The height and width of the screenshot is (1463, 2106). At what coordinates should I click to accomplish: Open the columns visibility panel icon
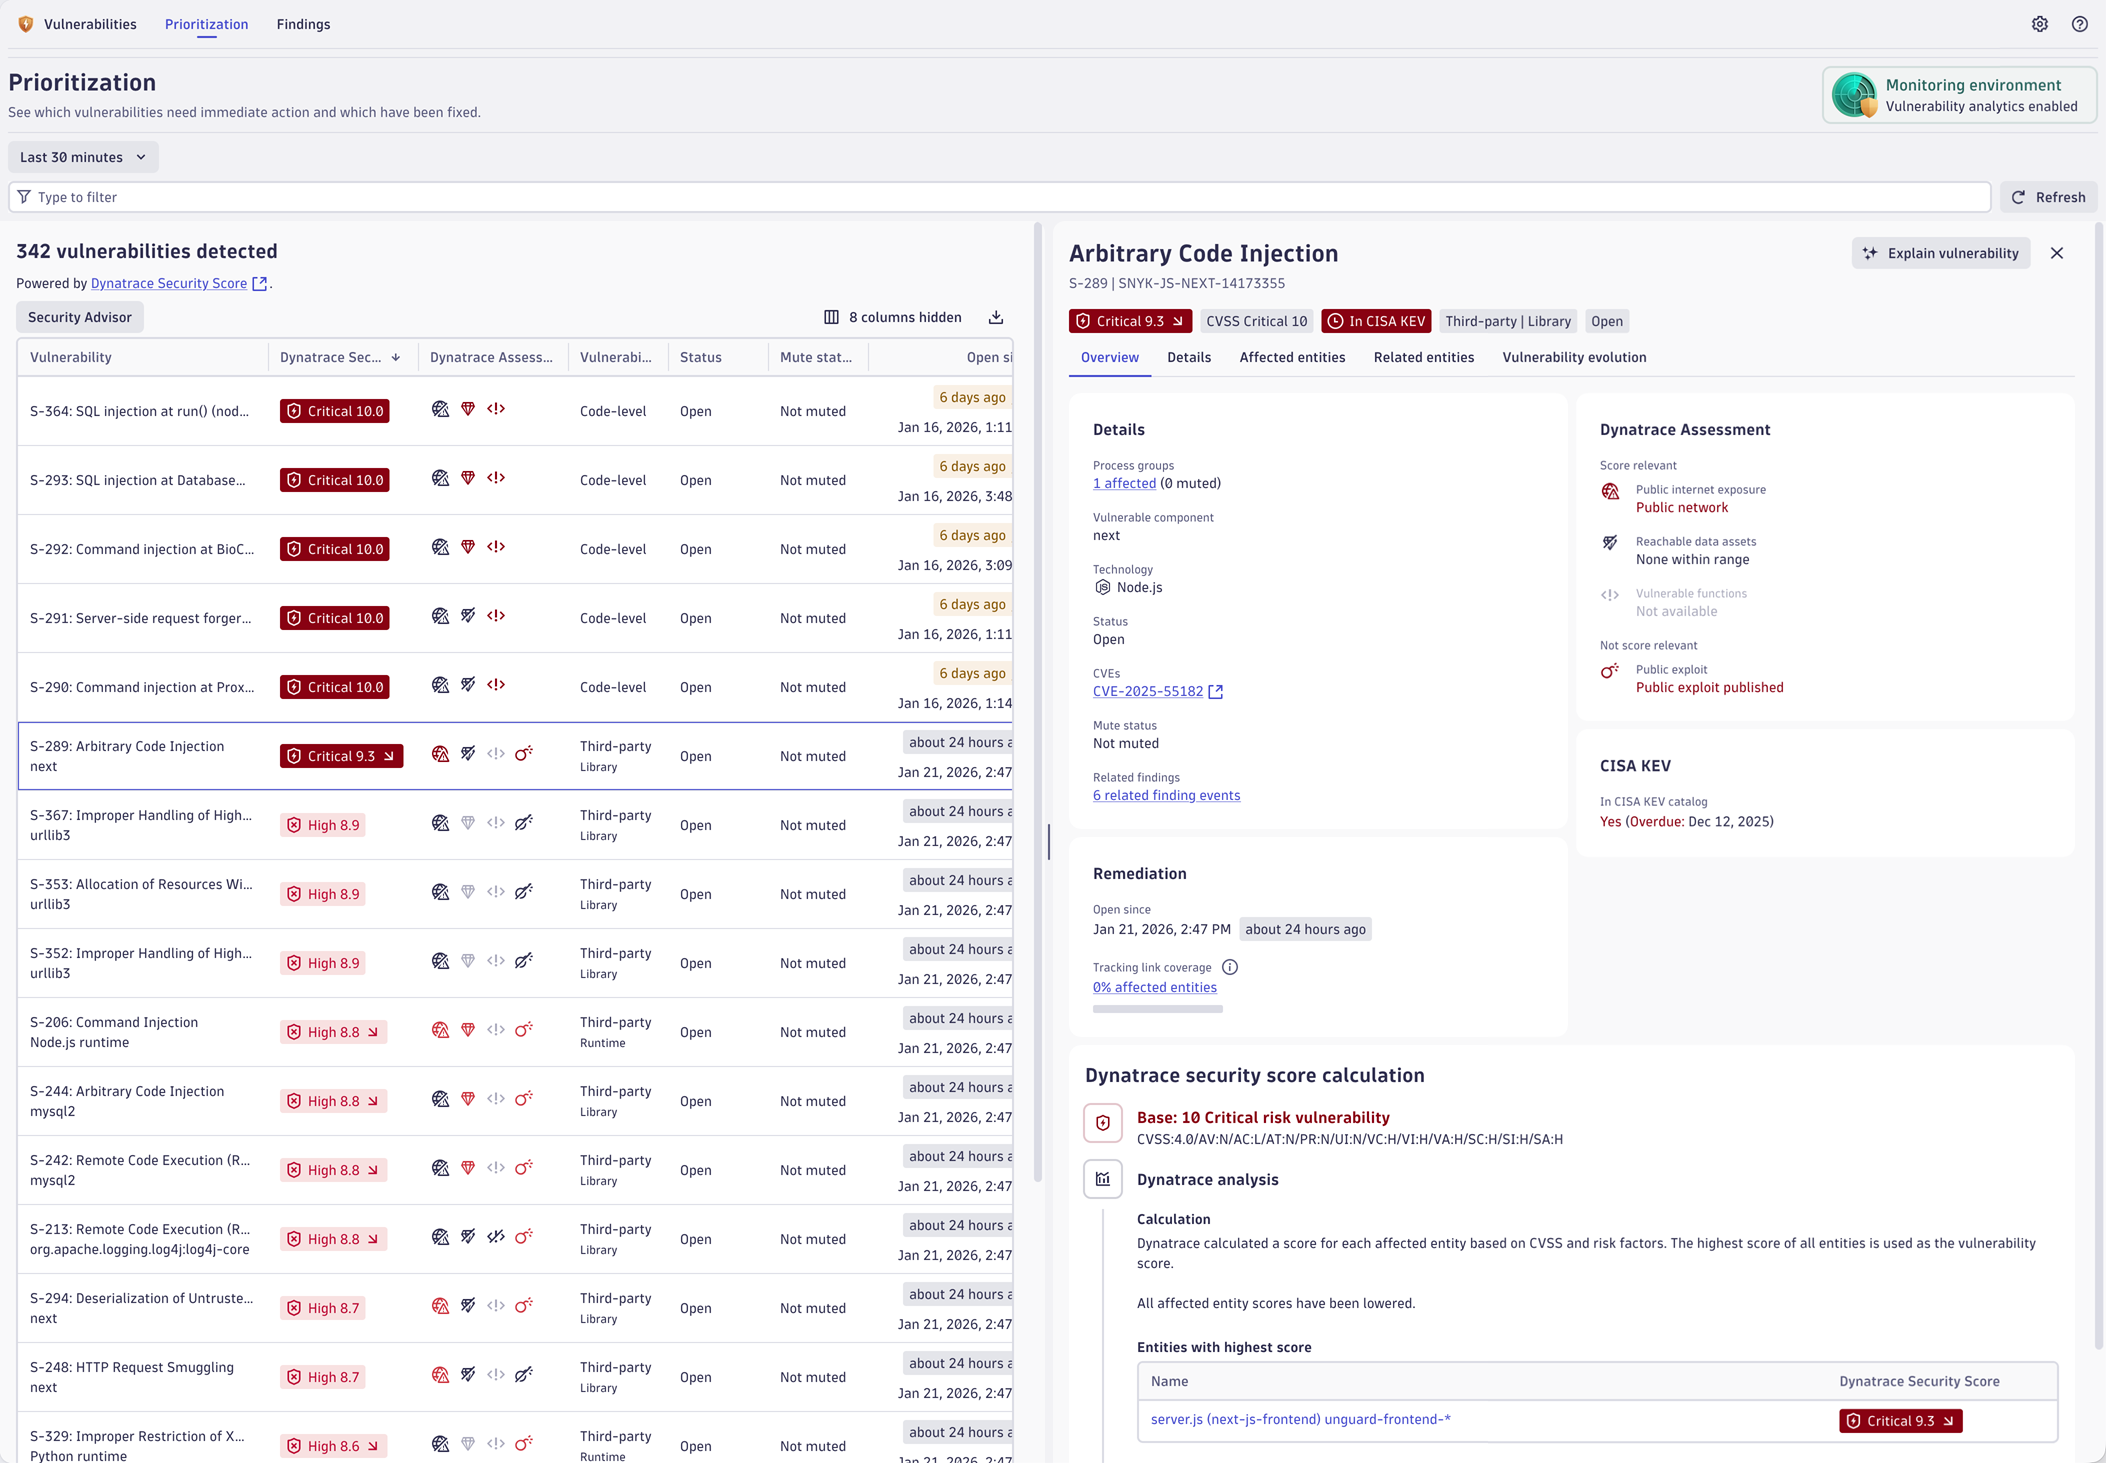pos(832,317)
